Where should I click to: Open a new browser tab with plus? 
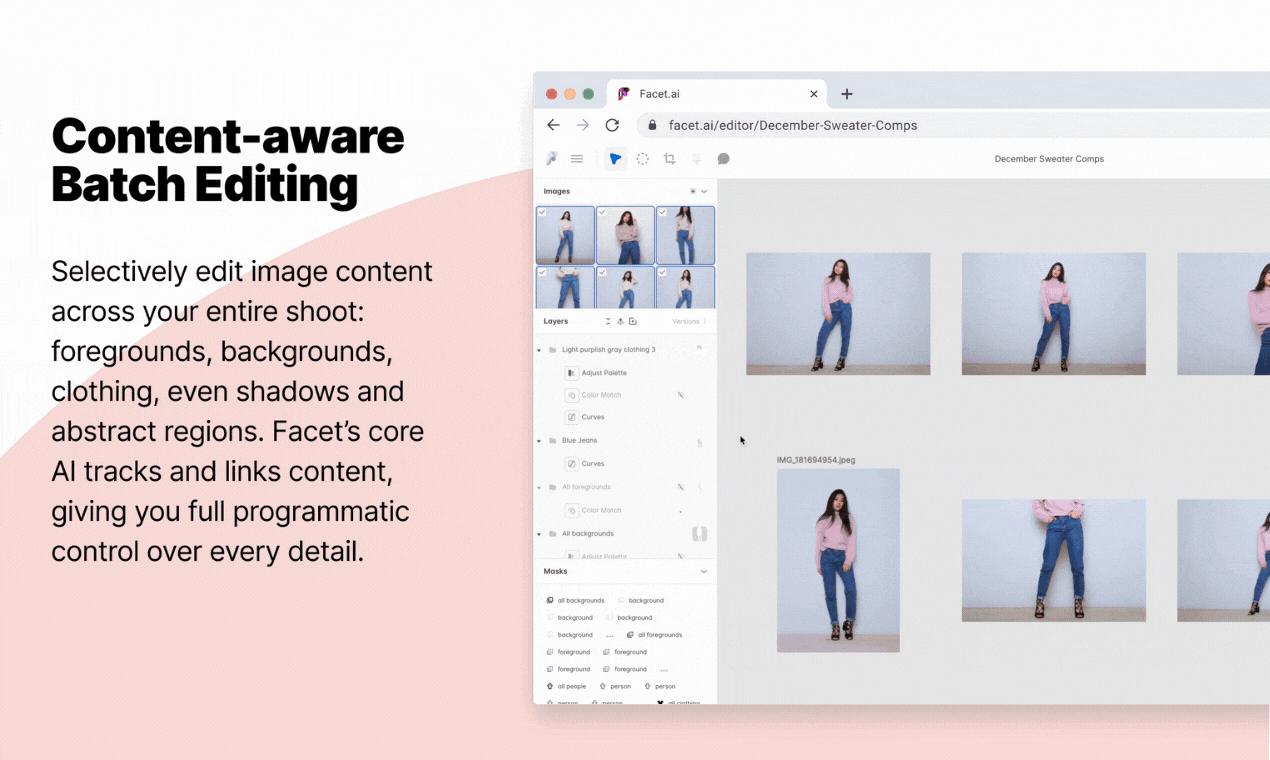click(847, 94)
